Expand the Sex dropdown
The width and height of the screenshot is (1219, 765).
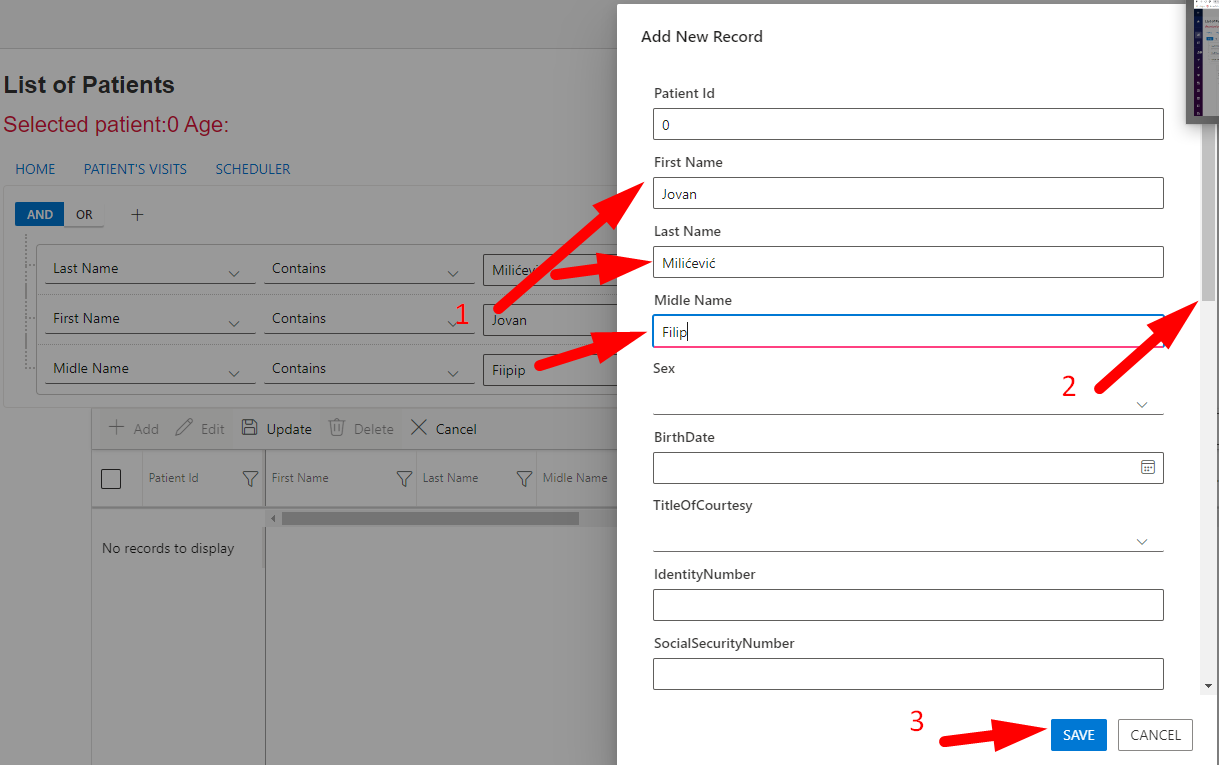1142,405
